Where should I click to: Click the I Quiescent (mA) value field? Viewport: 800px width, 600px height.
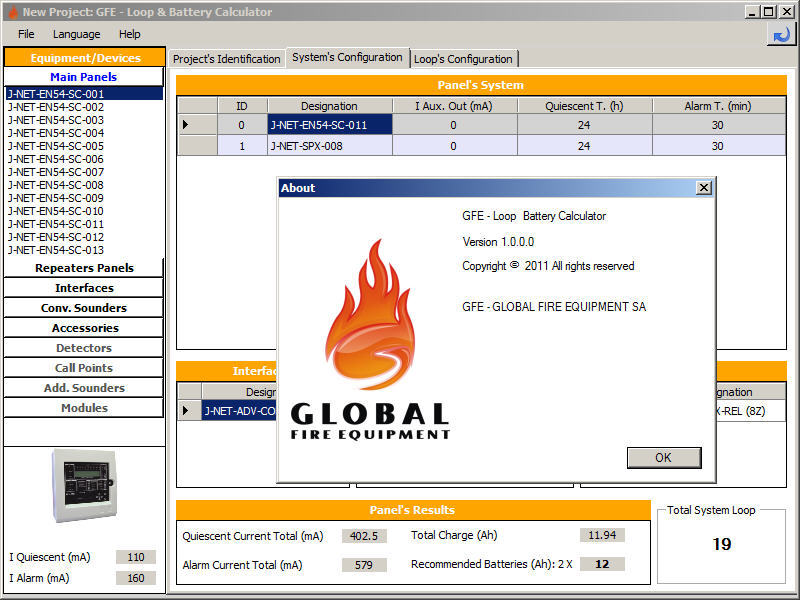(x=135, y=557)
